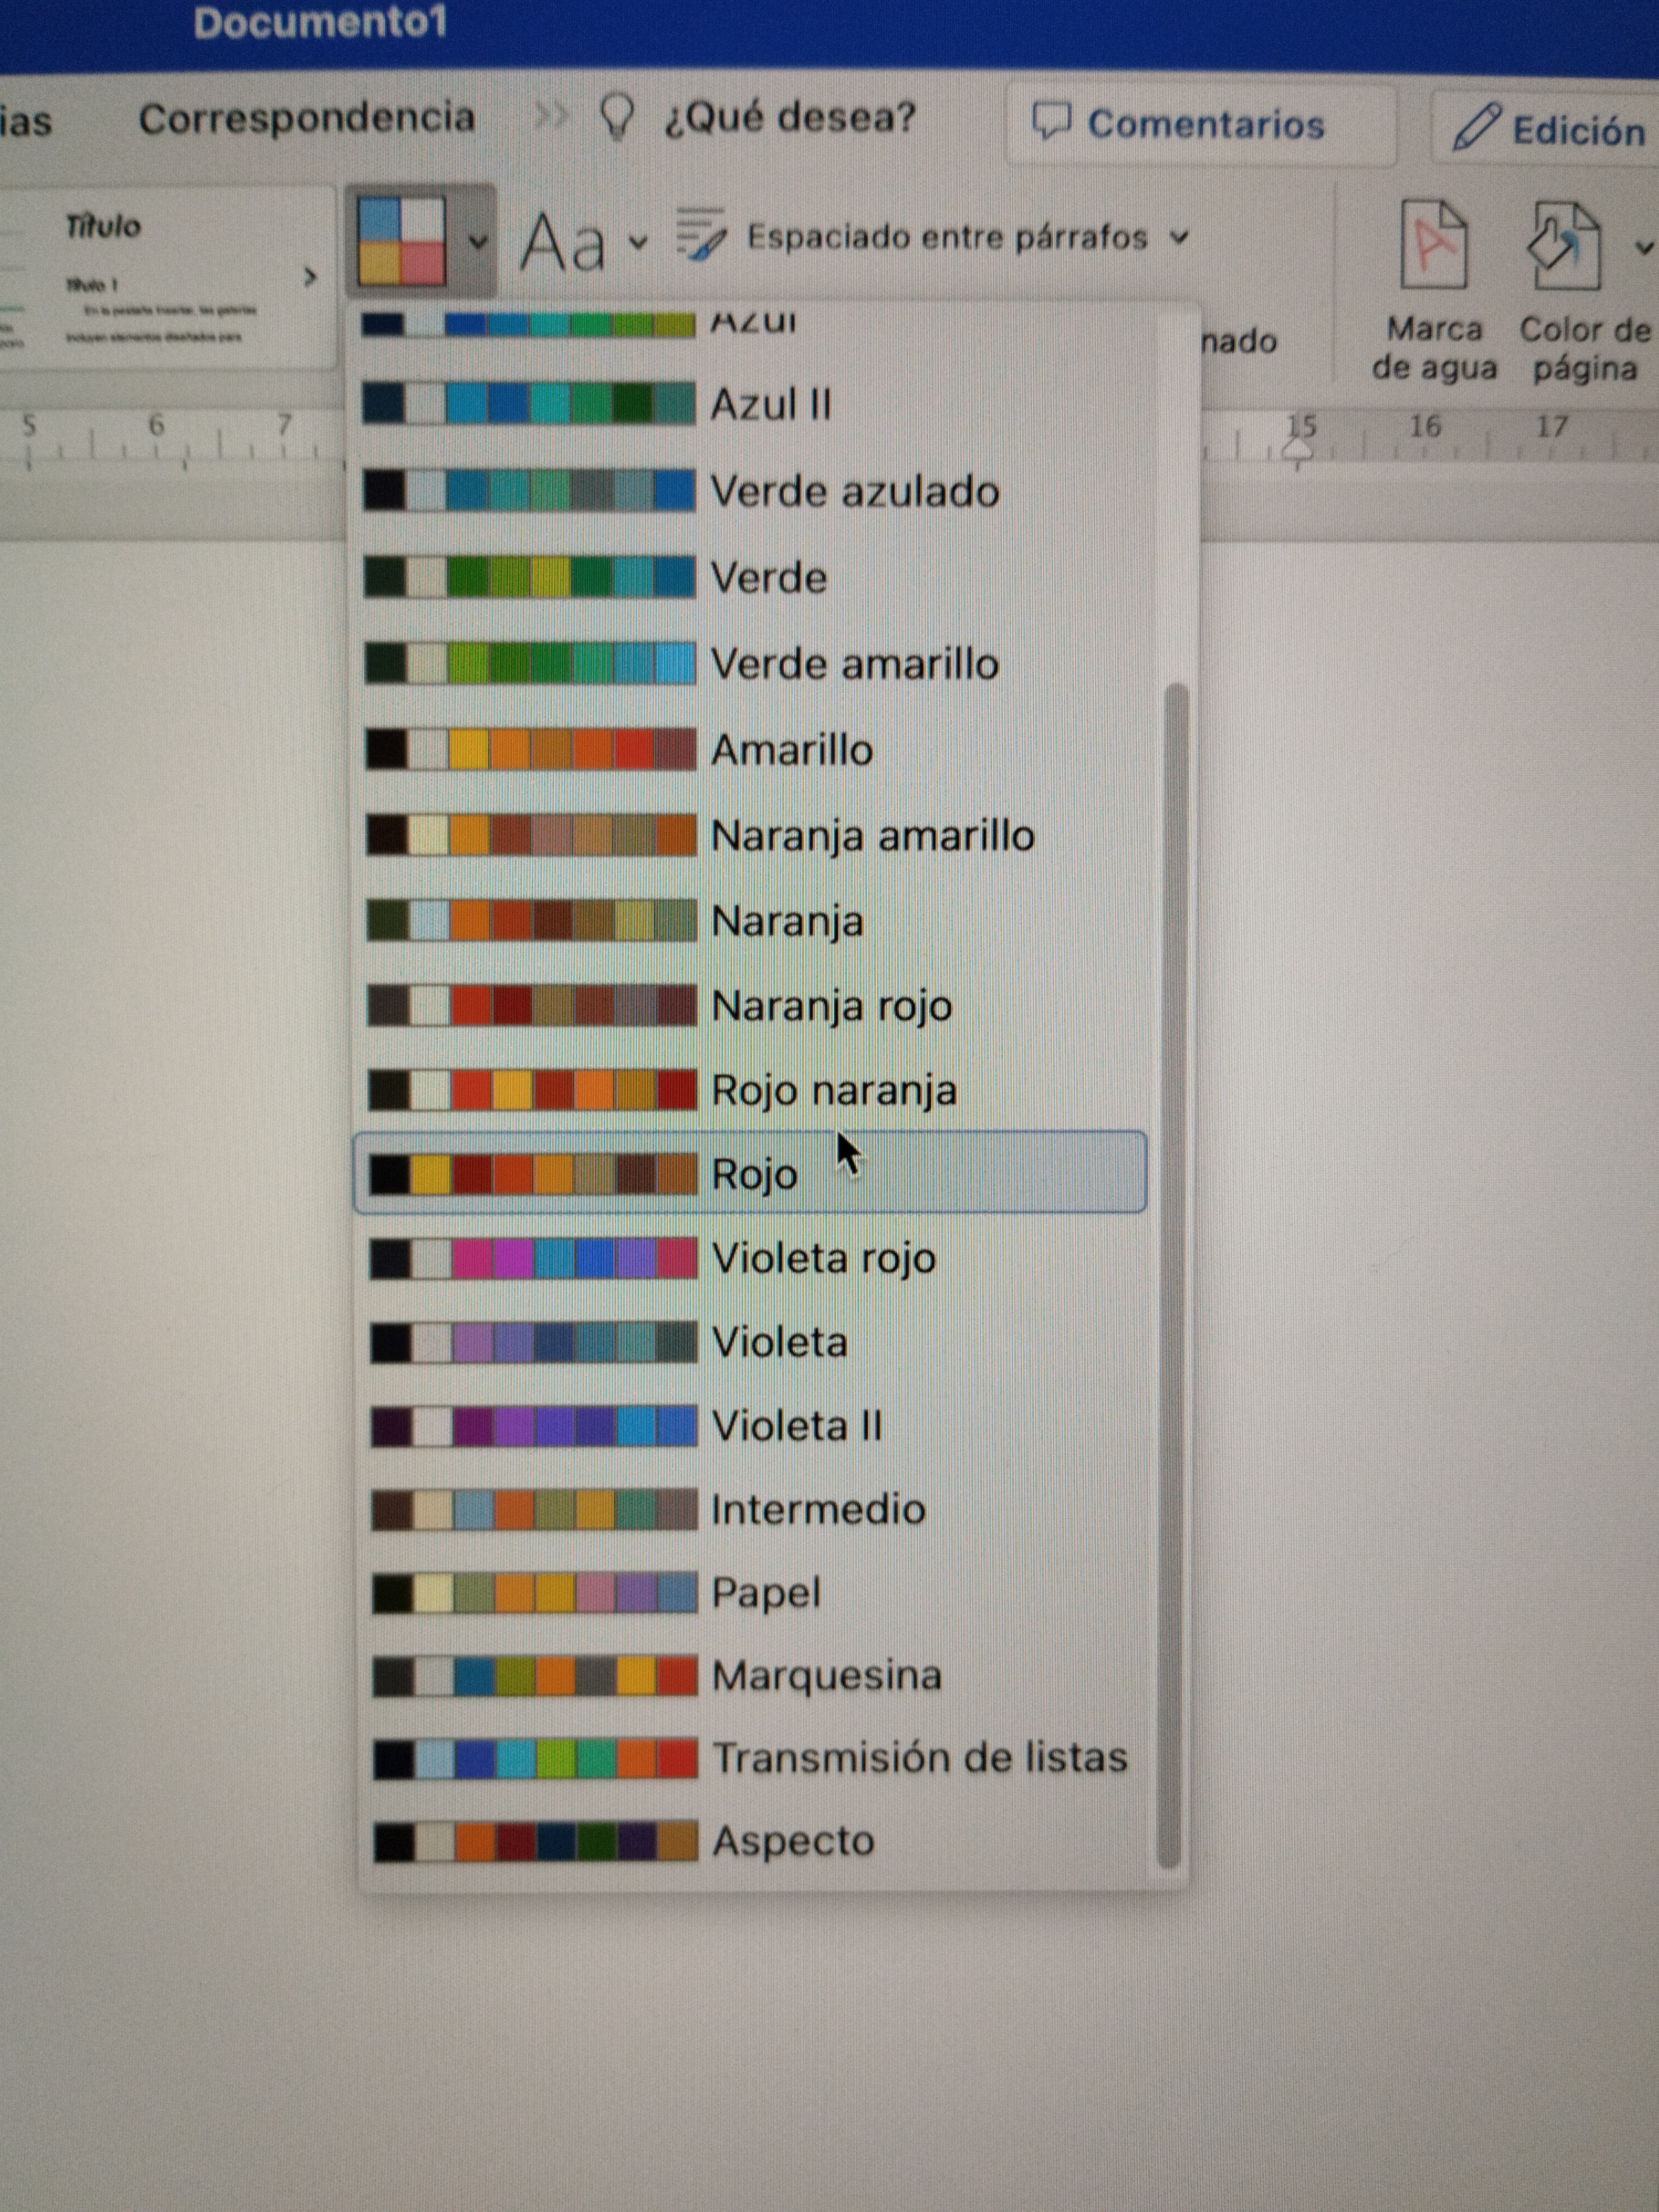Expand the style gallery chevron

[310, 277]
